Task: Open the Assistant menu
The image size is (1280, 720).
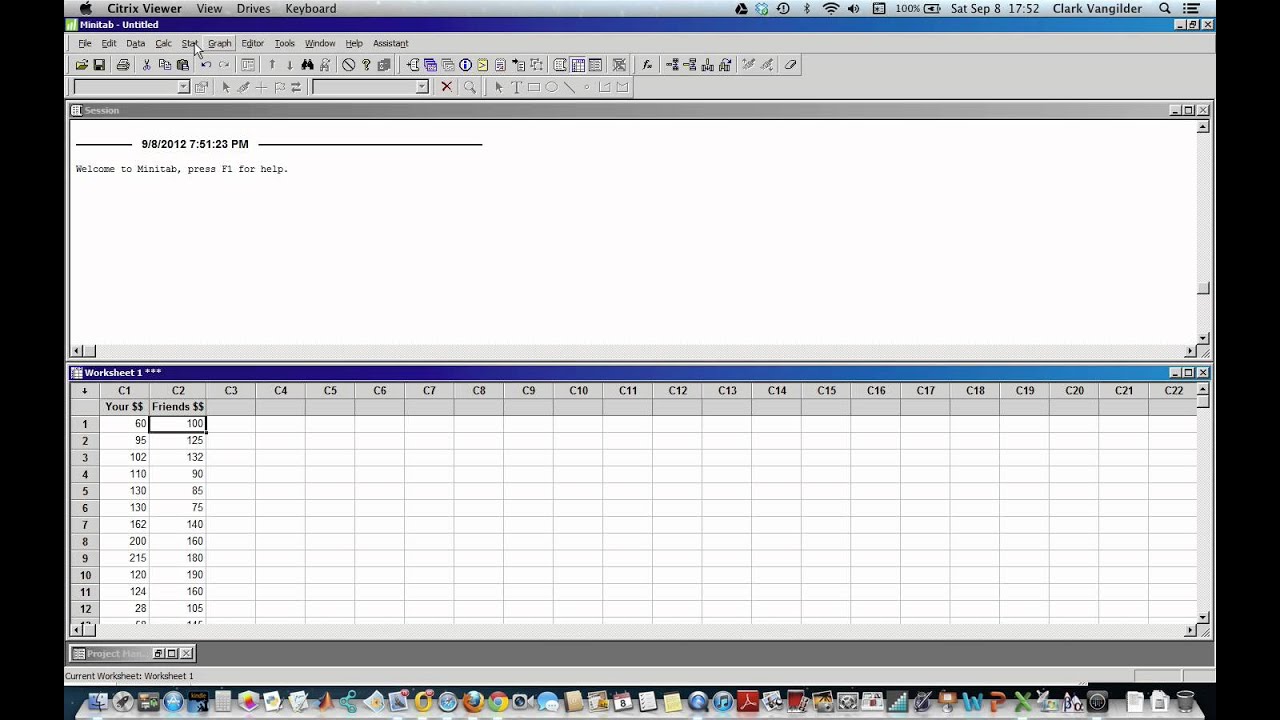Action: [391, 43]
